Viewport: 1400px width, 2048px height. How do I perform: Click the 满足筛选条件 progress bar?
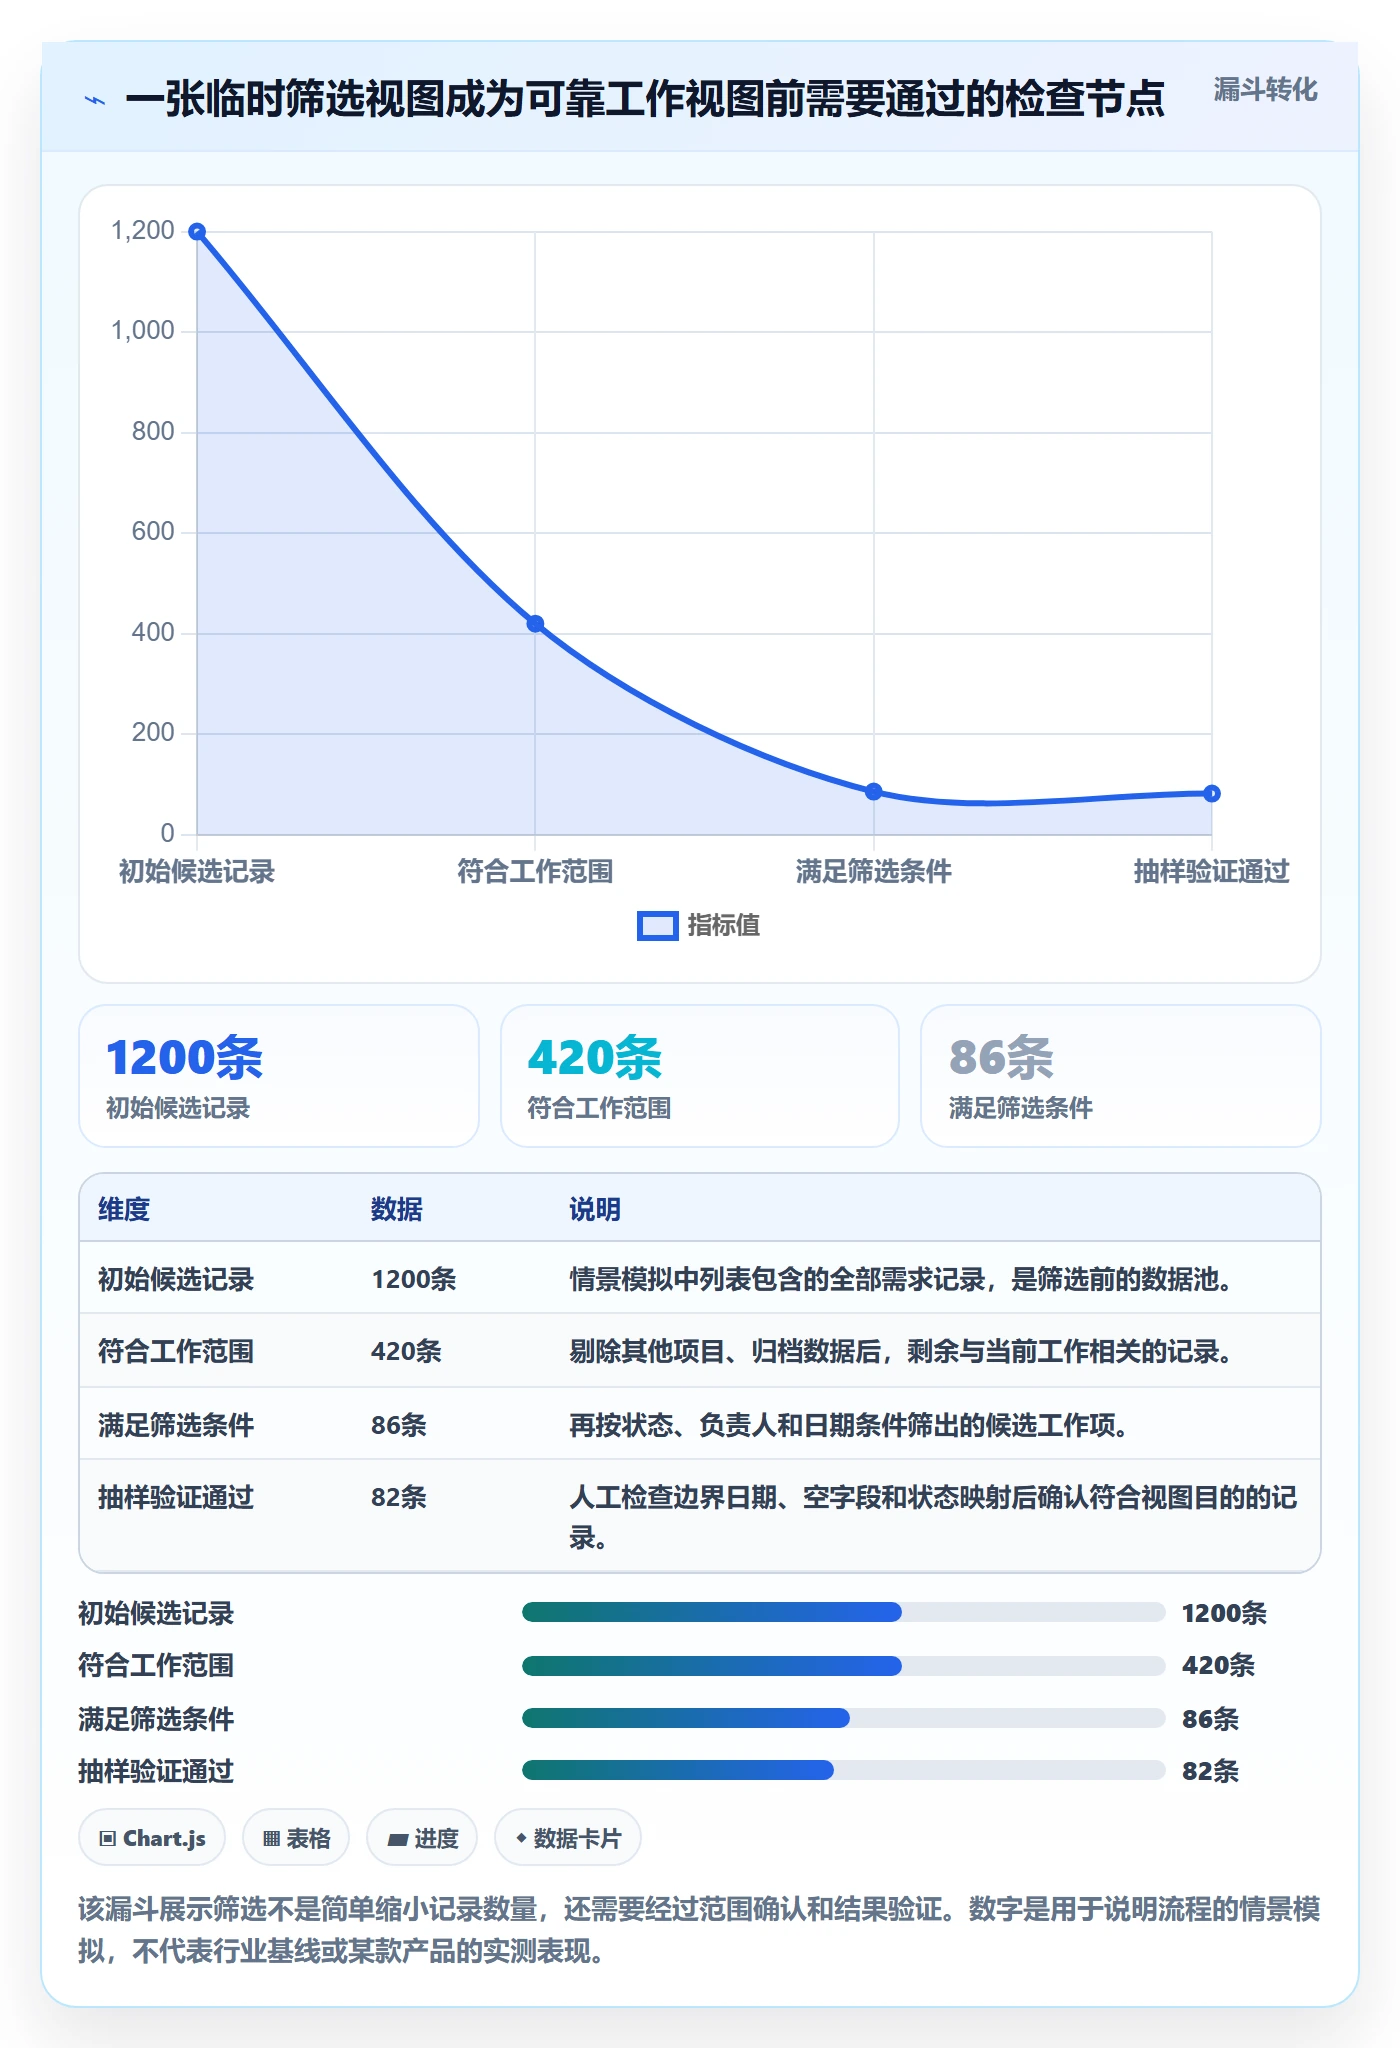tap(843, 1718)
